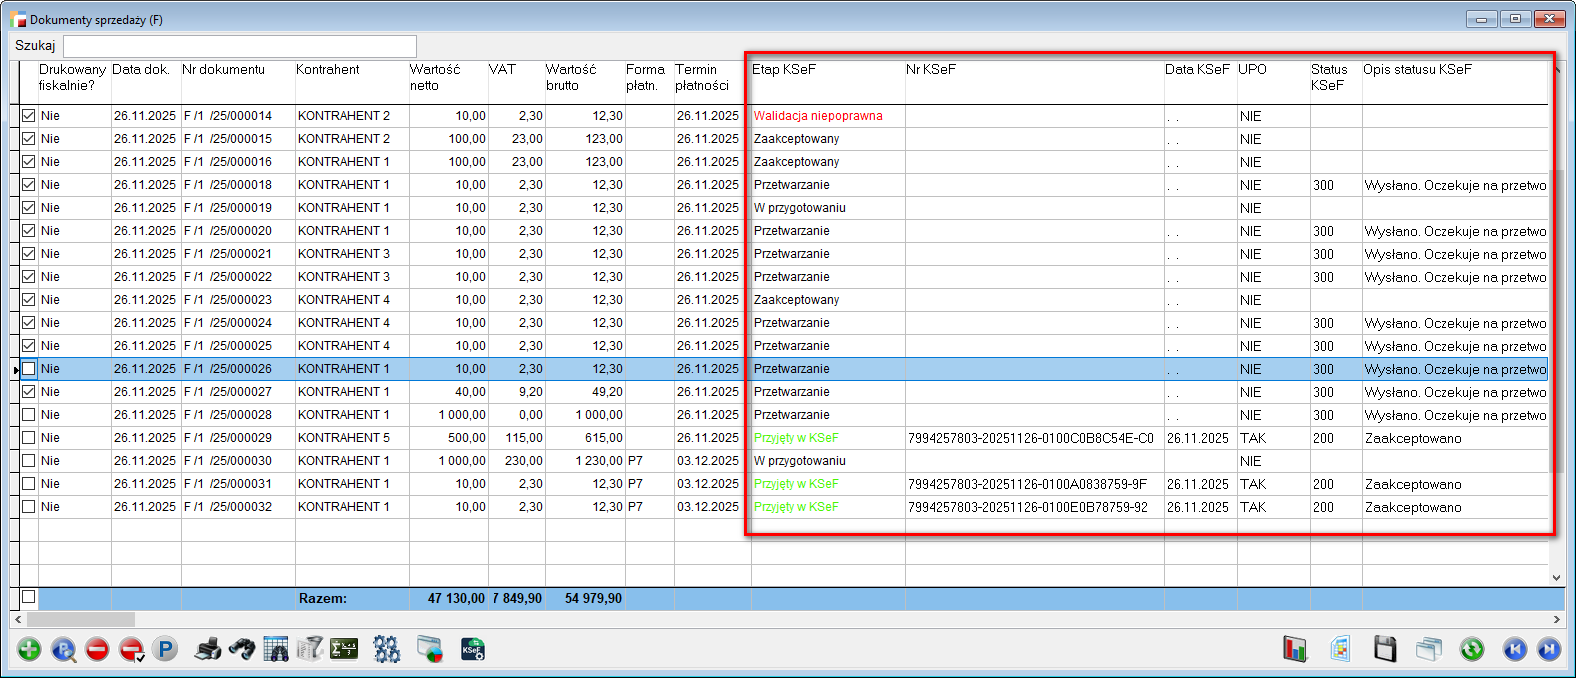Click the green refresh arrows icon

pos(1471,650)
